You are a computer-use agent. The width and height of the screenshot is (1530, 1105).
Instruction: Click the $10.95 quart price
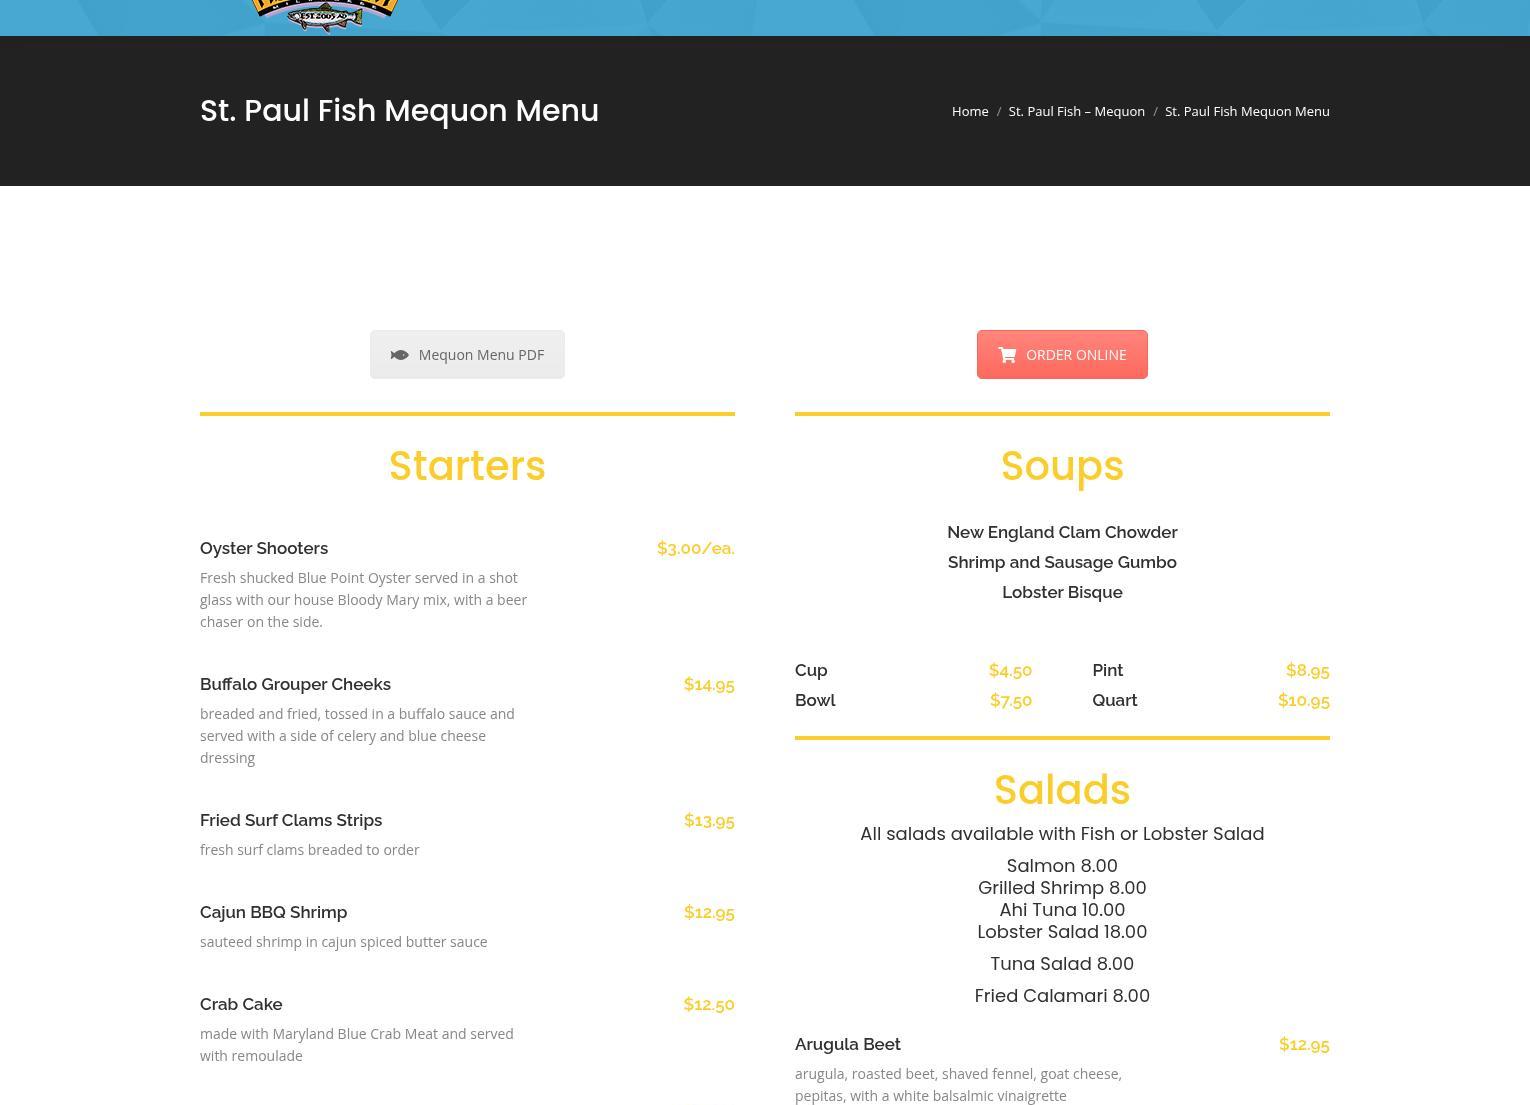pos(1304,700)
